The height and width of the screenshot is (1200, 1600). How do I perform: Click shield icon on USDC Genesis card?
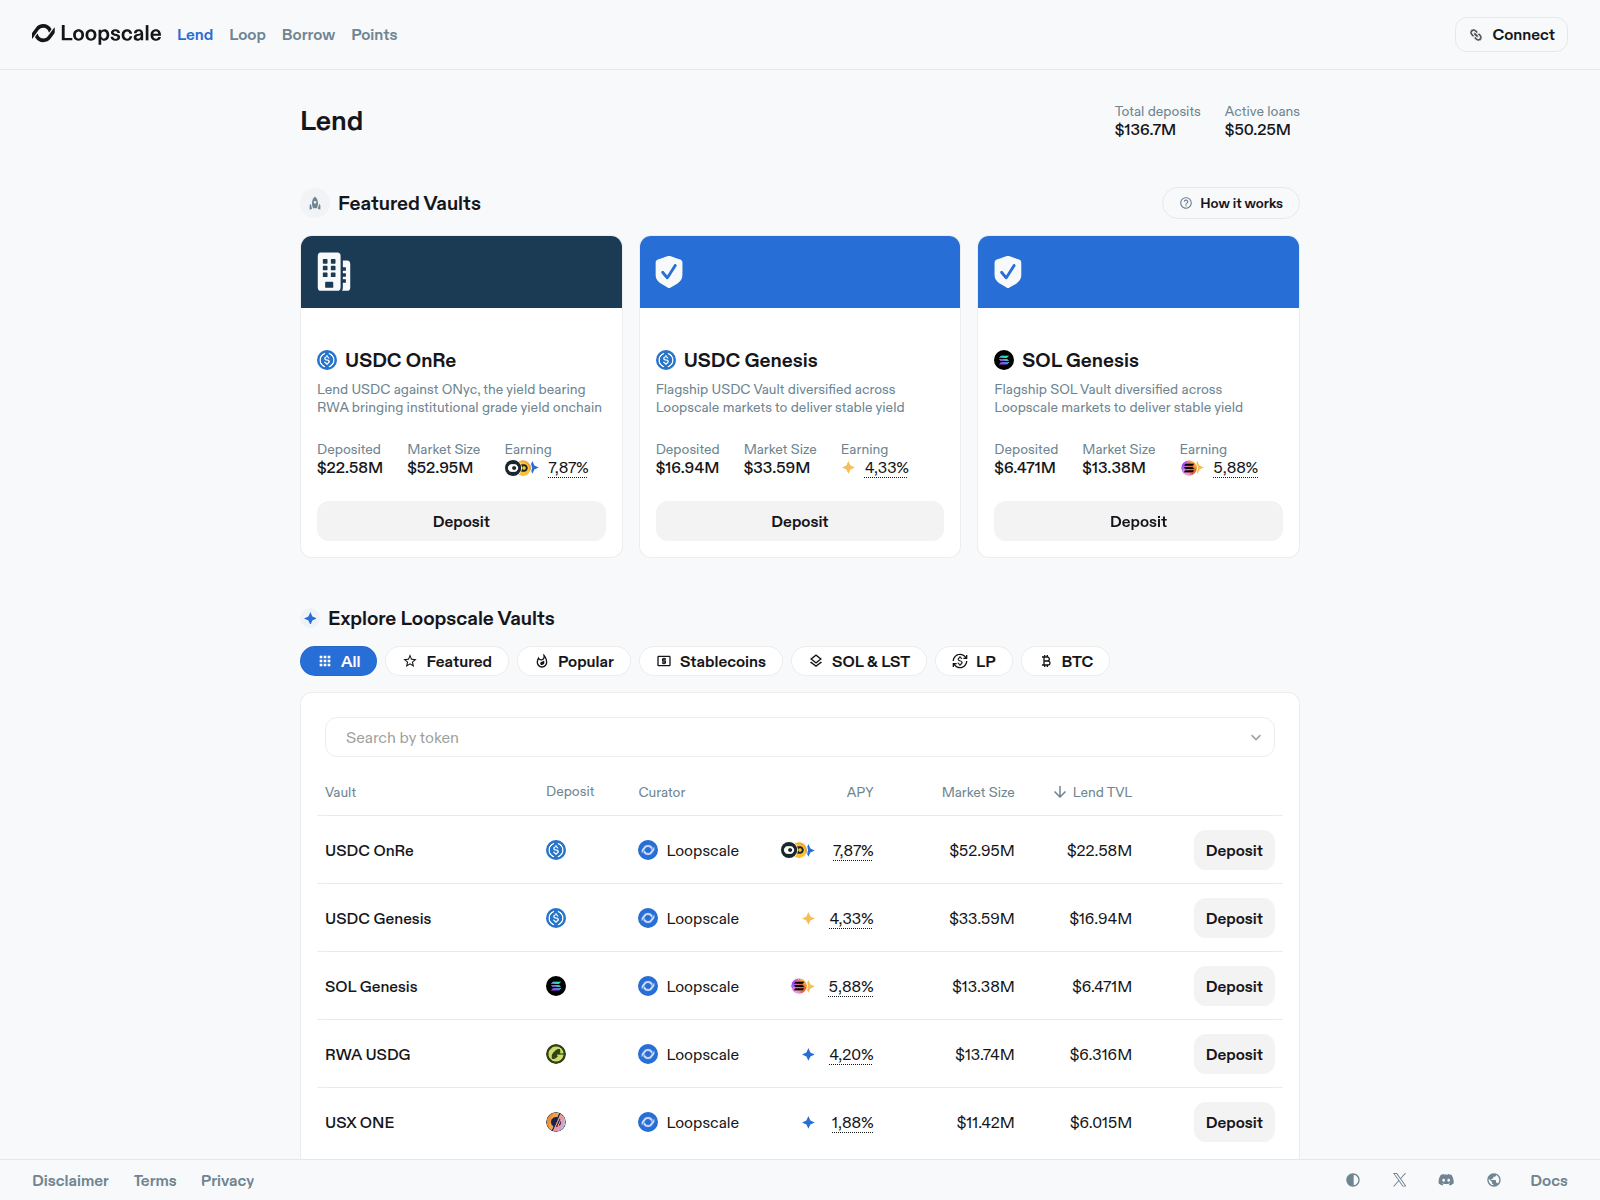tap(669, 272)
